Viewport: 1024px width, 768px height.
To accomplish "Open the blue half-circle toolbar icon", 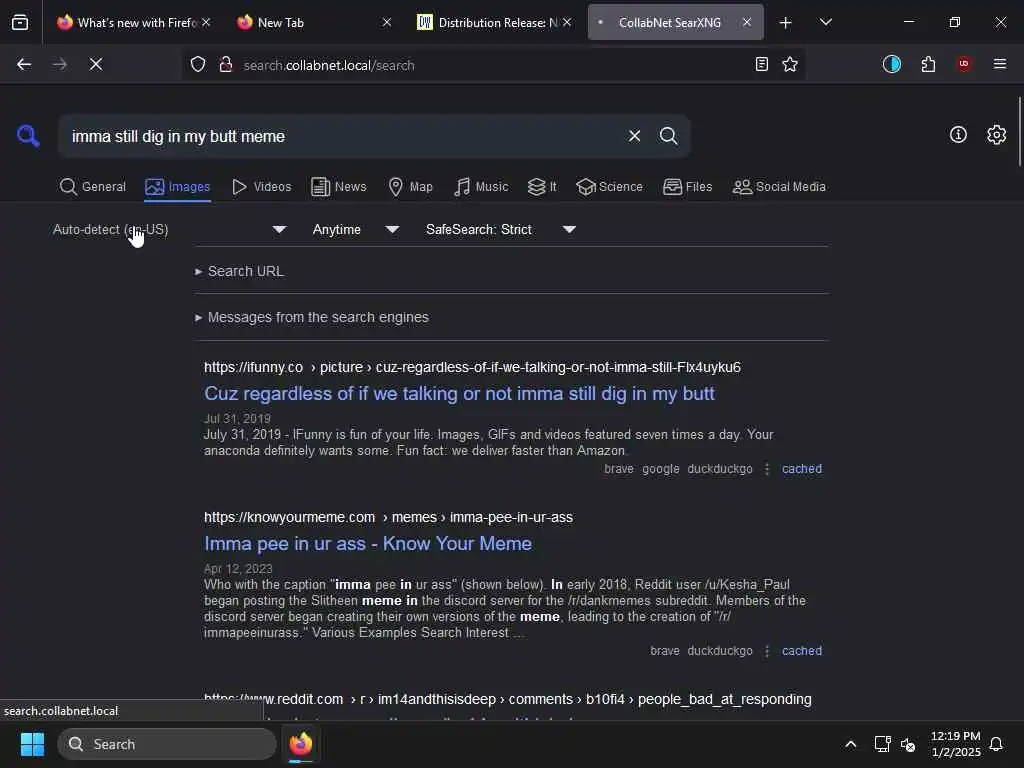I will coord(891,64).
